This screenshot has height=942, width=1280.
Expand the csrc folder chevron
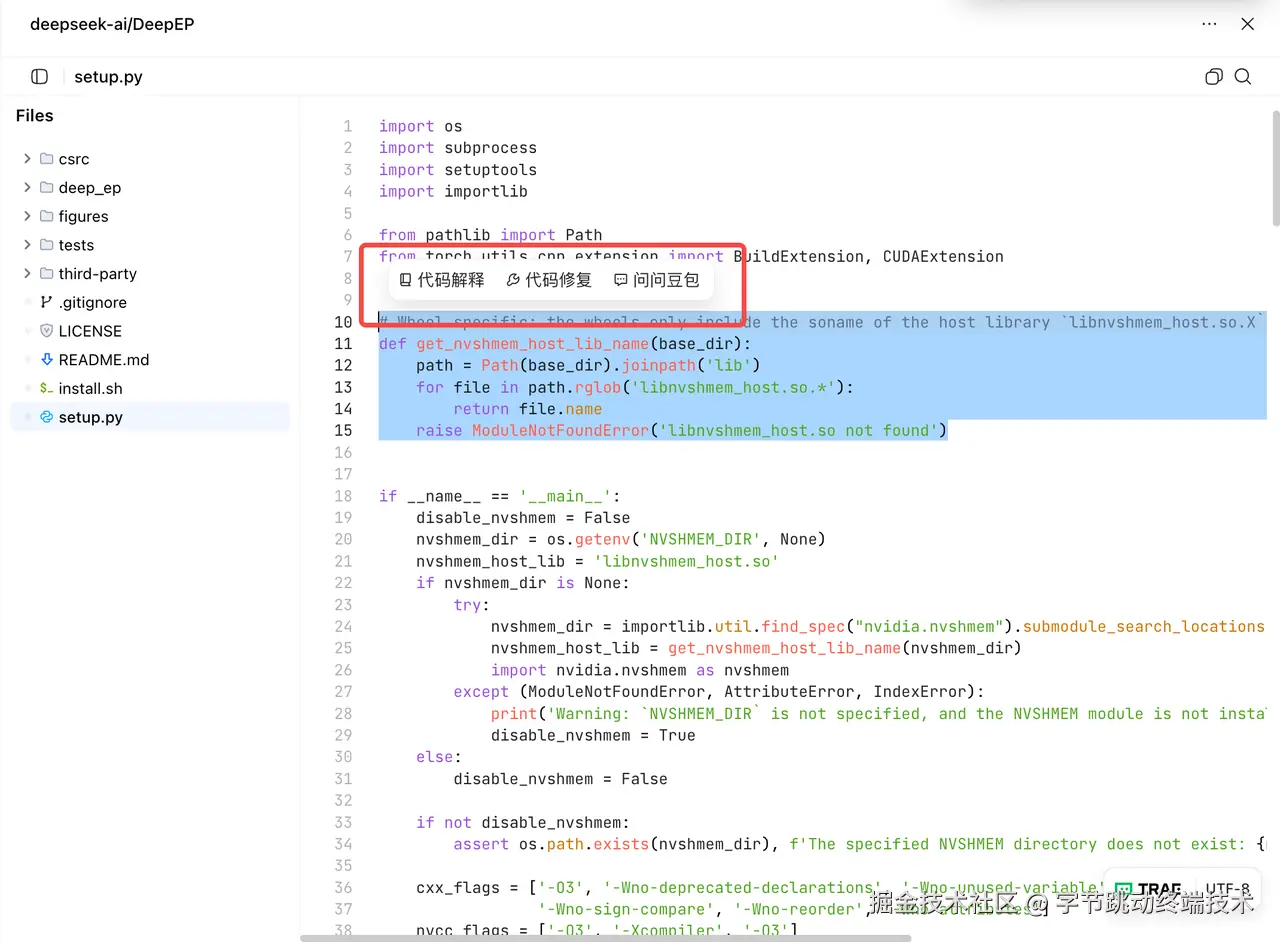tap(27, 159)
